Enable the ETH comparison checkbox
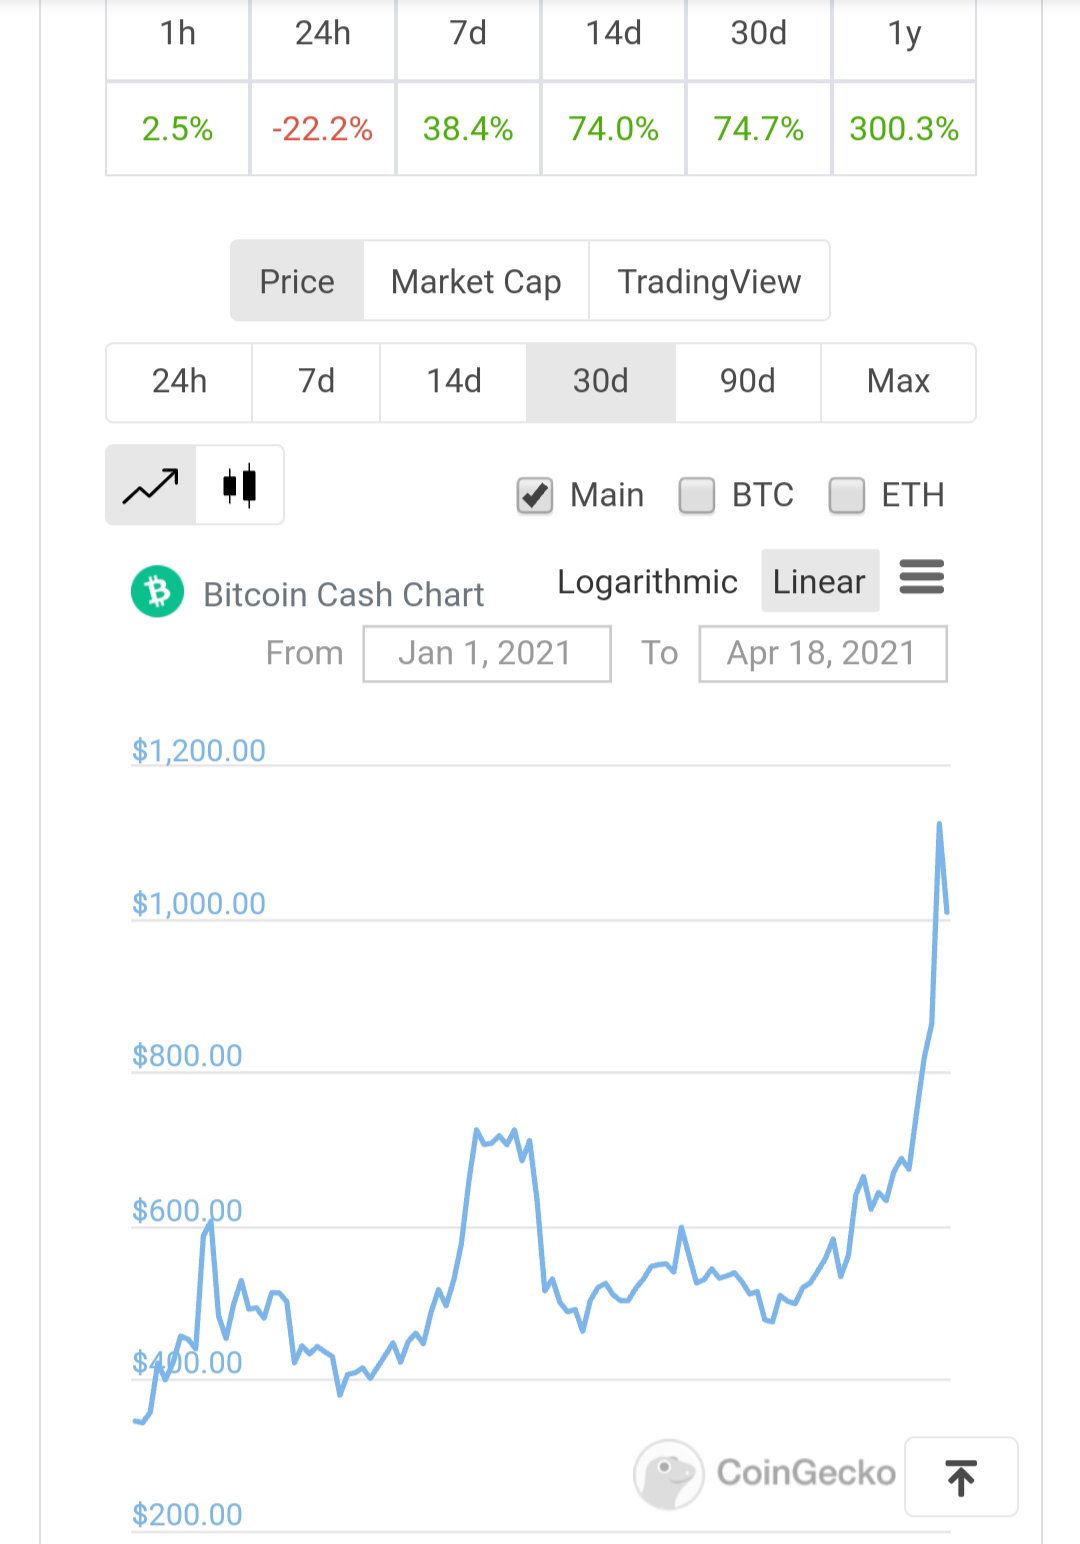 coord(847,495)
